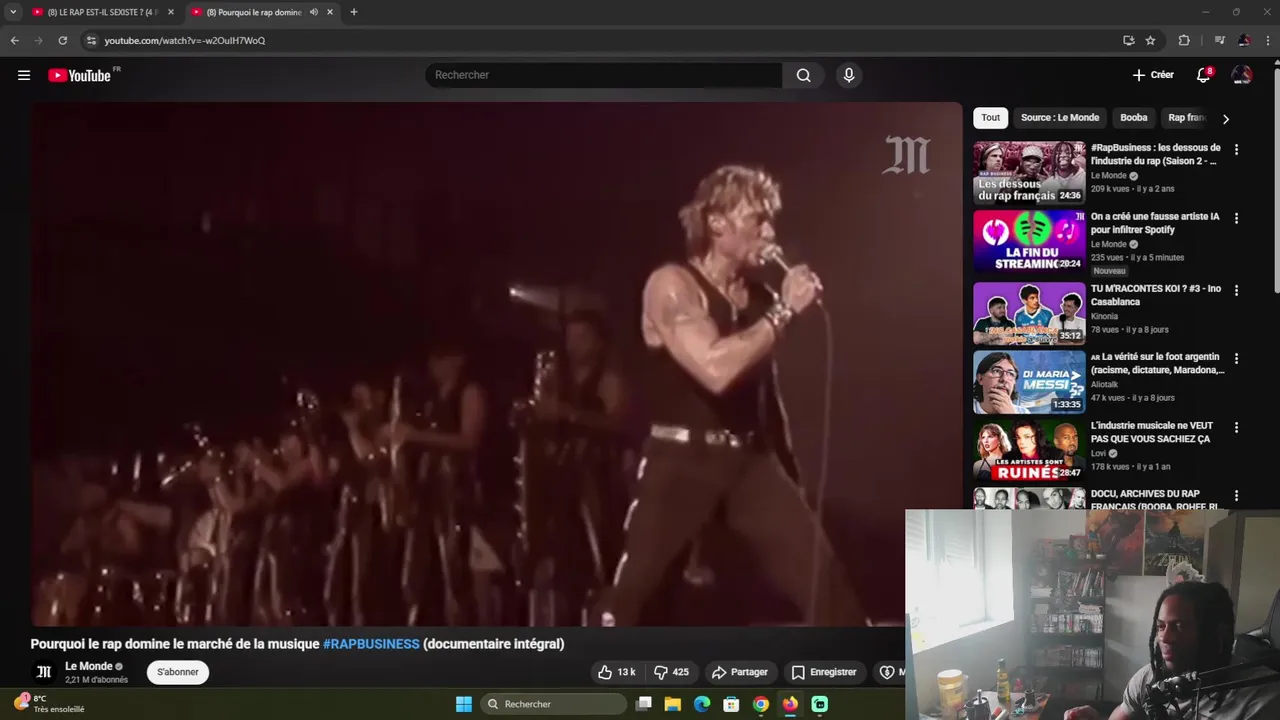Open options for L'industrie musicale video
The width and height of the screenshot is (1280, 720).
1236,427
